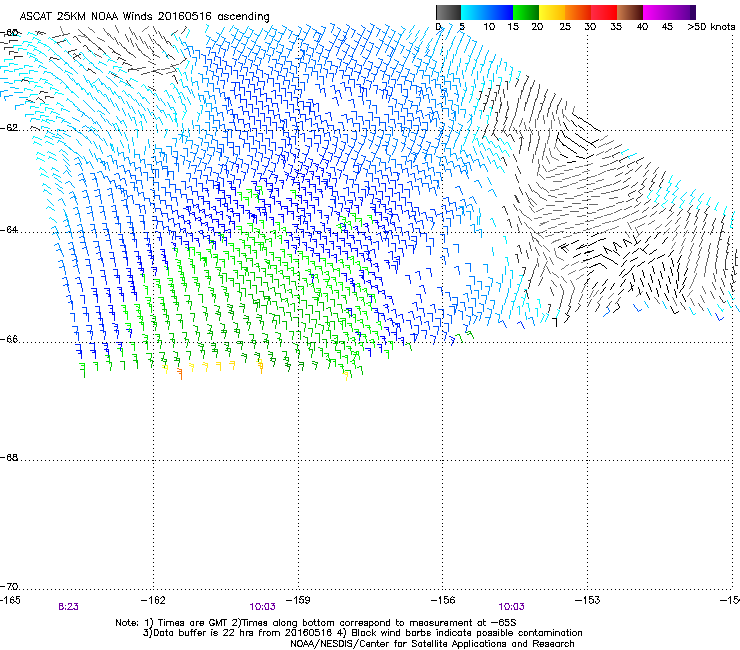Screen dimensions: 740x650
Task: Click the -62 latitude label
Action: [x=9, y=128]
